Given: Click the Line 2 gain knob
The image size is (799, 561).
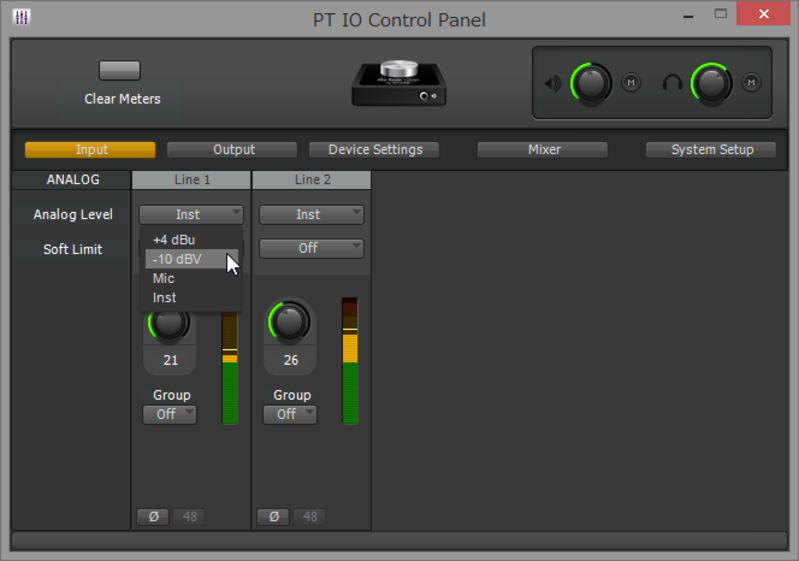Looking at the screenshot, I should pos(289,323).
